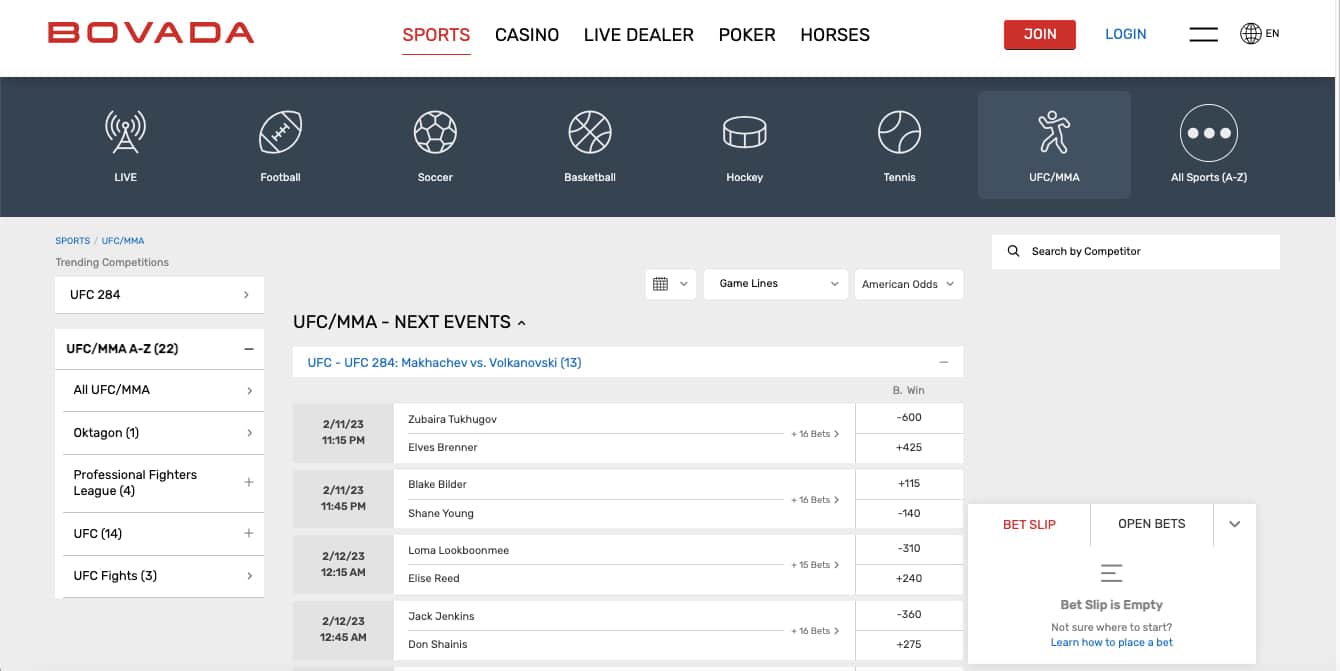Image resolution: width=1340 pixels, height=671 pixels.
Task: Click the EN language label
Action: click(x=1272, y=34)
